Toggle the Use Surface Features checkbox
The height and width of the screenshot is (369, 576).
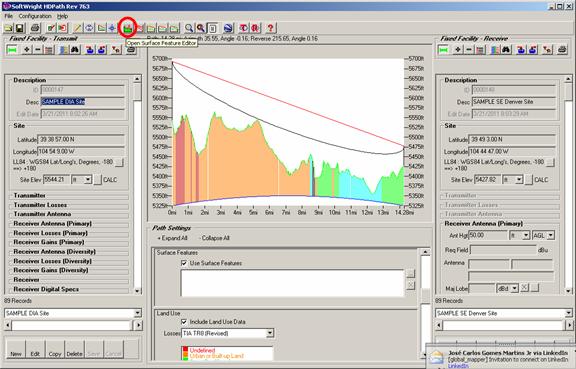pyautogui.click(x=184, y=263)
